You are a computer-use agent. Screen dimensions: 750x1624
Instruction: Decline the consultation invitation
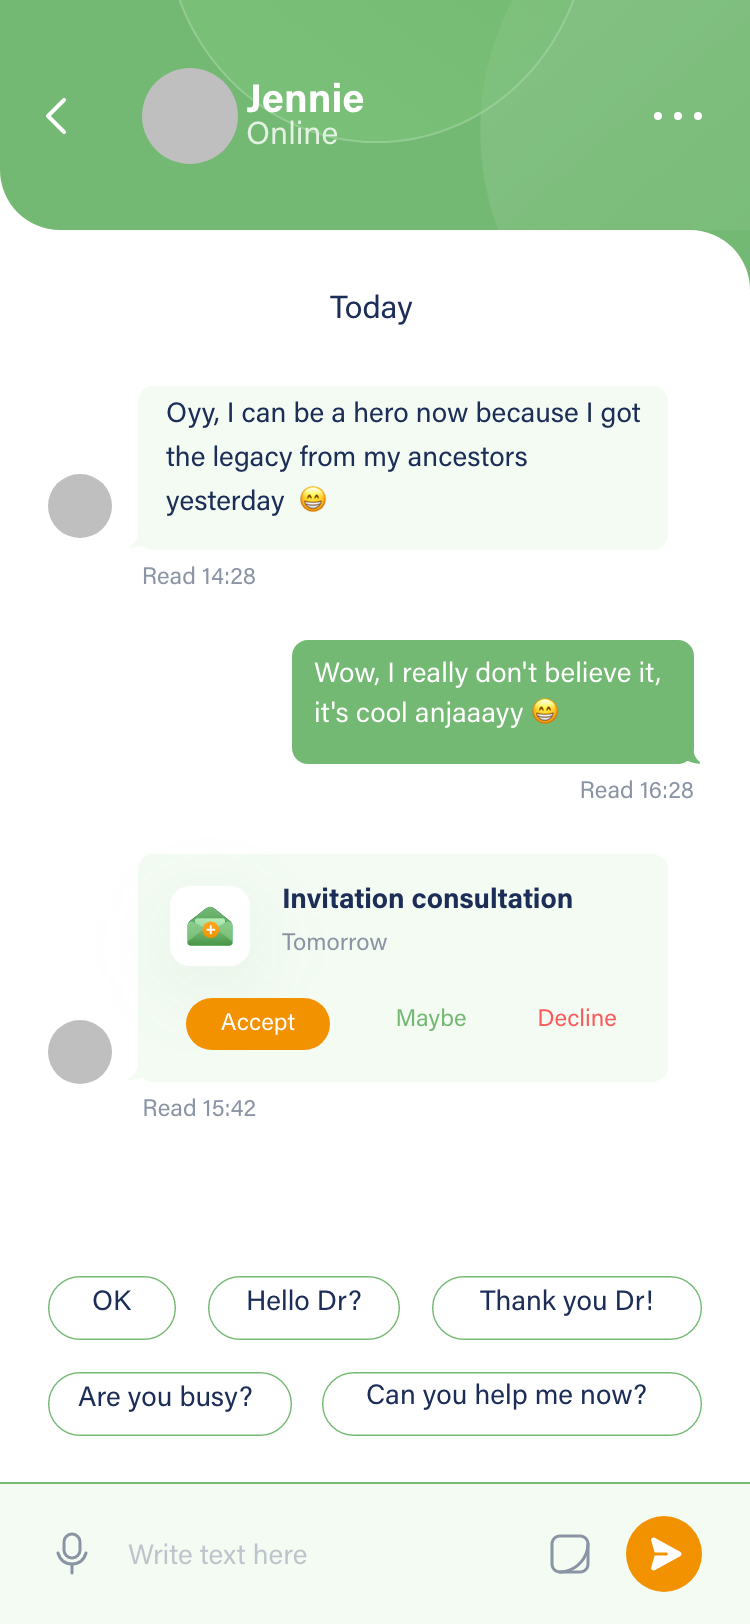[577, 1018]
